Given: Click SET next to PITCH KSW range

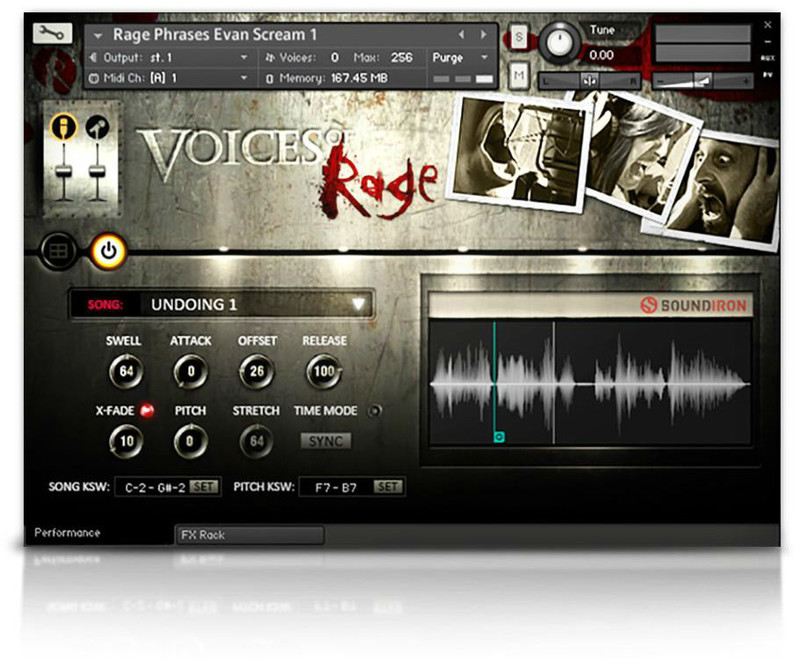Looking at the screenshot, I should (388, 487).
